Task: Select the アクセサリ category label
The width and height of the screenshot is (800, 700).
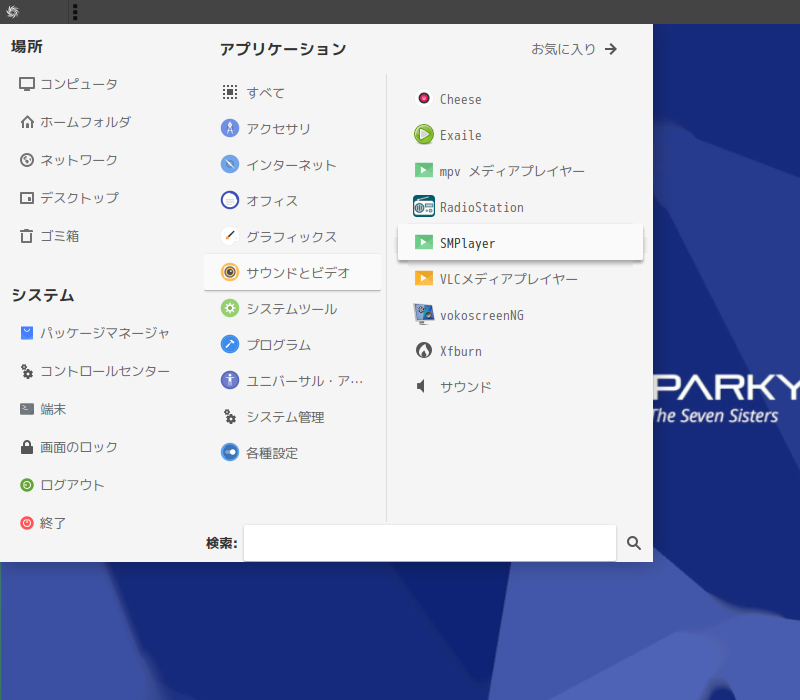Action: pos(279,129)
